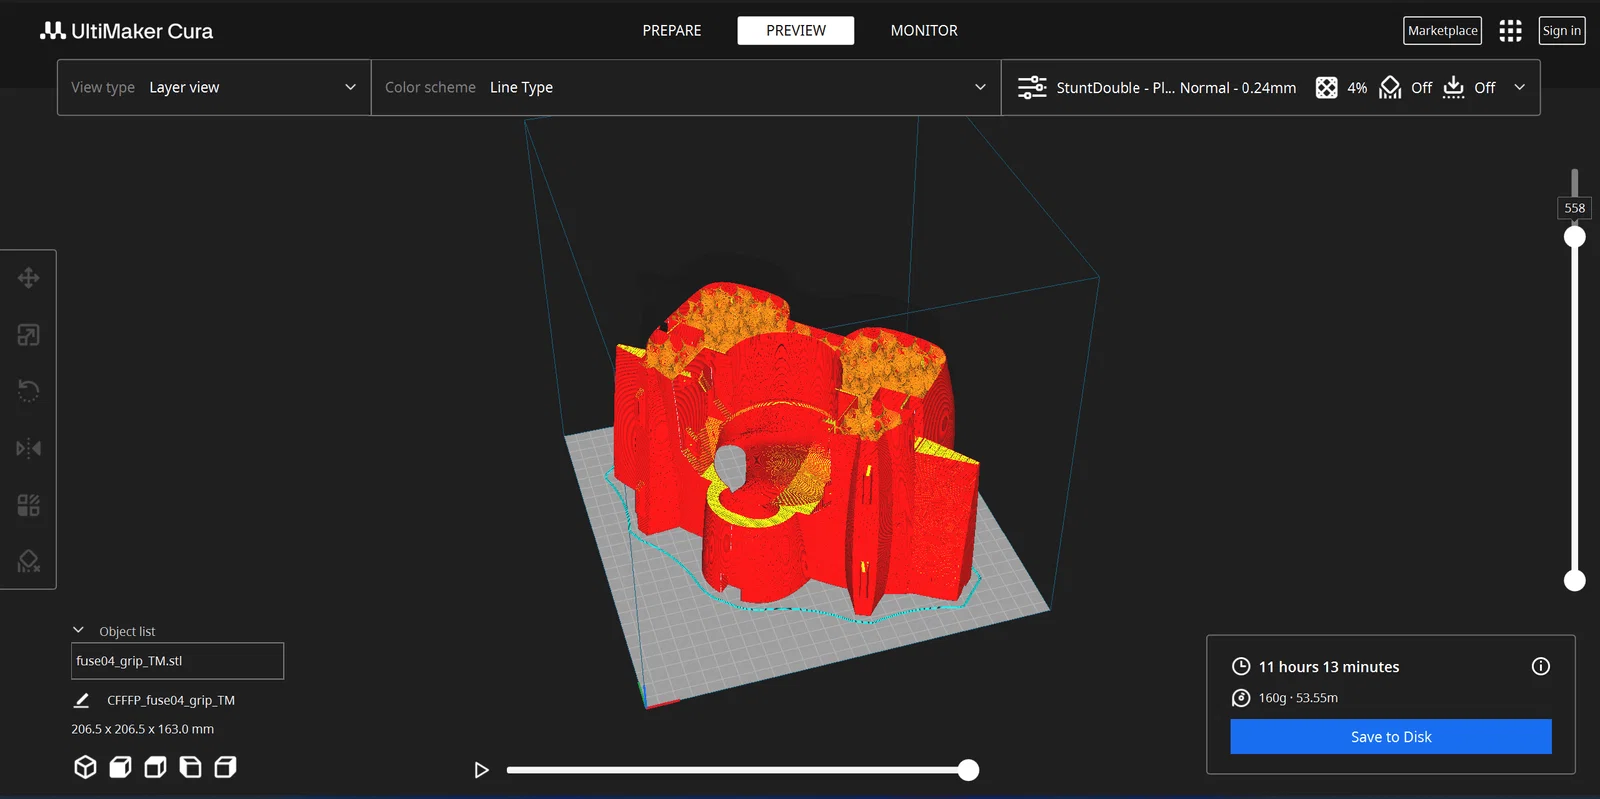
Task: Select the Move tool in left toolbar
Action: coord(28,278)
